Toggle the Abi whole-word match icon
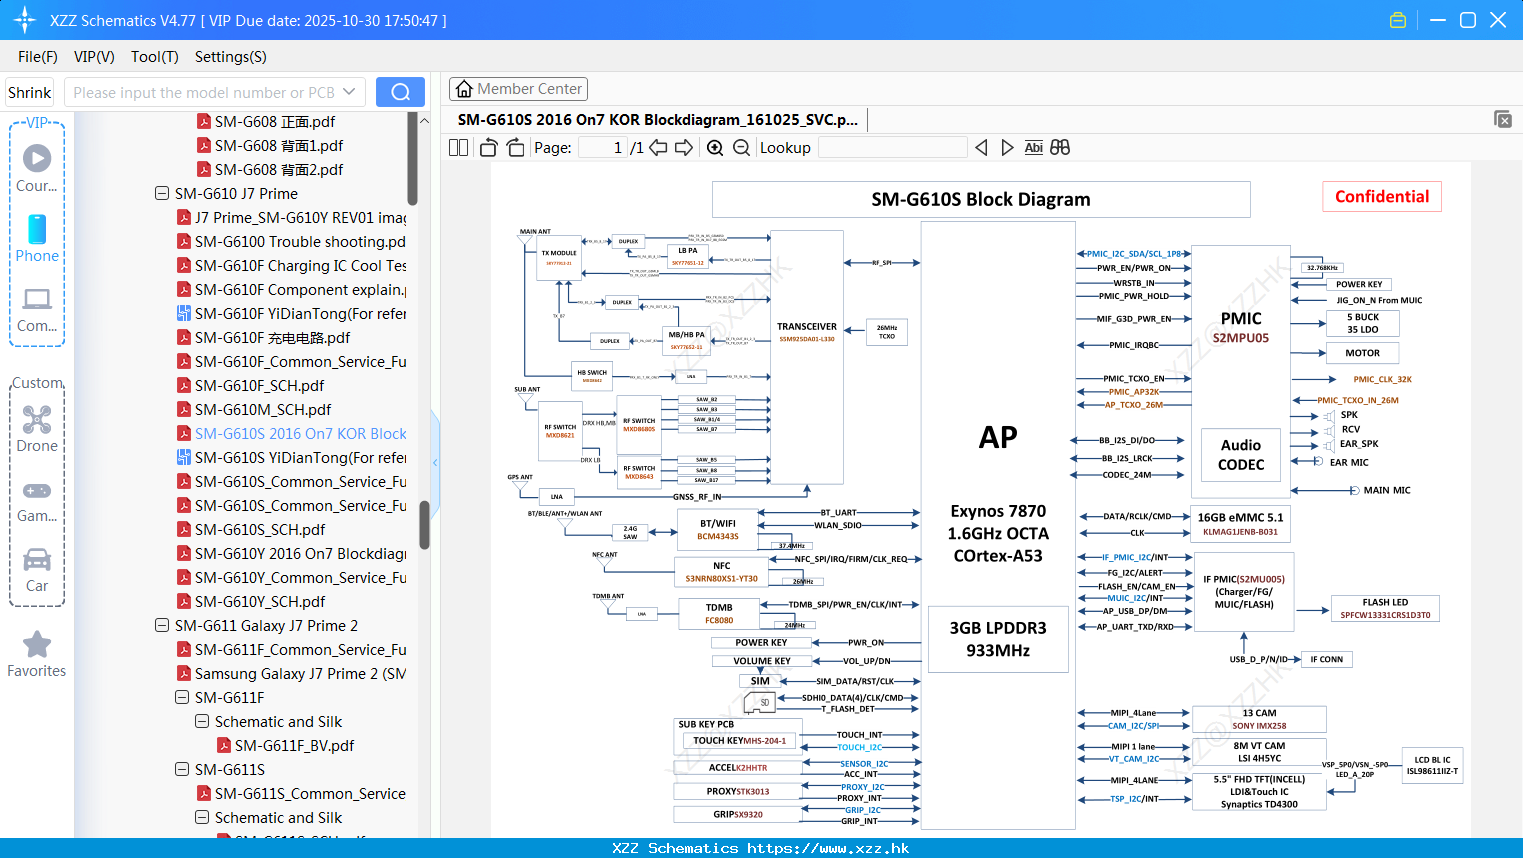The image size is (1523, 858). [1033, 147]
